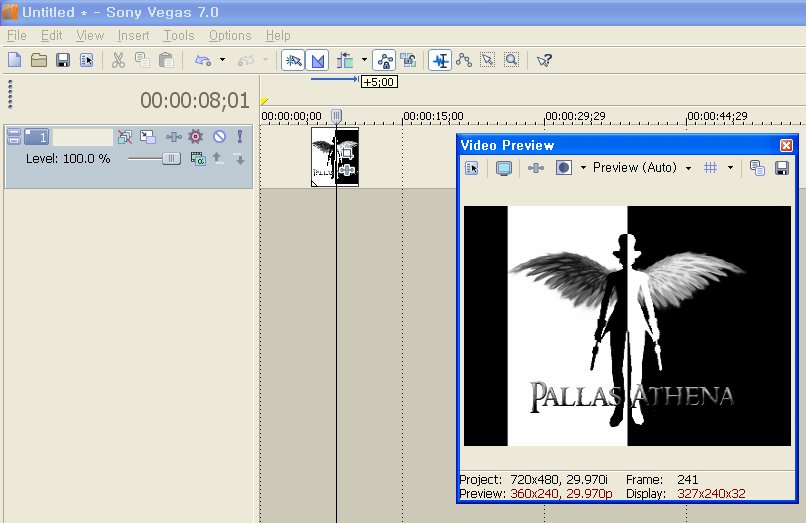The width and height of the screenshot is (806, 523).
Task: Open the Preview (Auto) quality dropdown
Action: 642,168
